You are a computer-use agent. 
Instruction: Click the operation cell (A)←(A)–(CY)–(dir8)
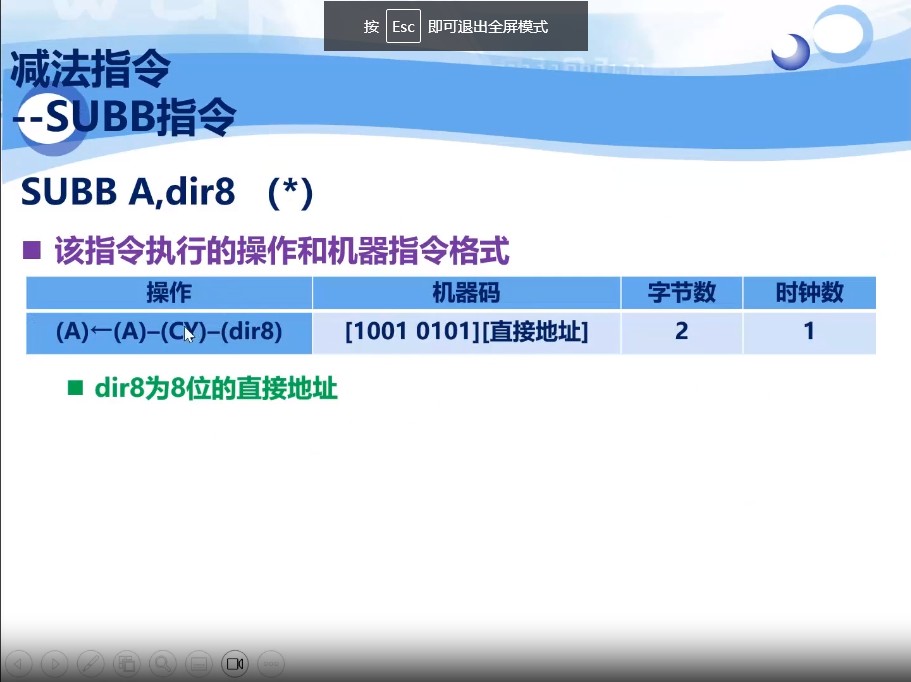click(x=168, y=332)
